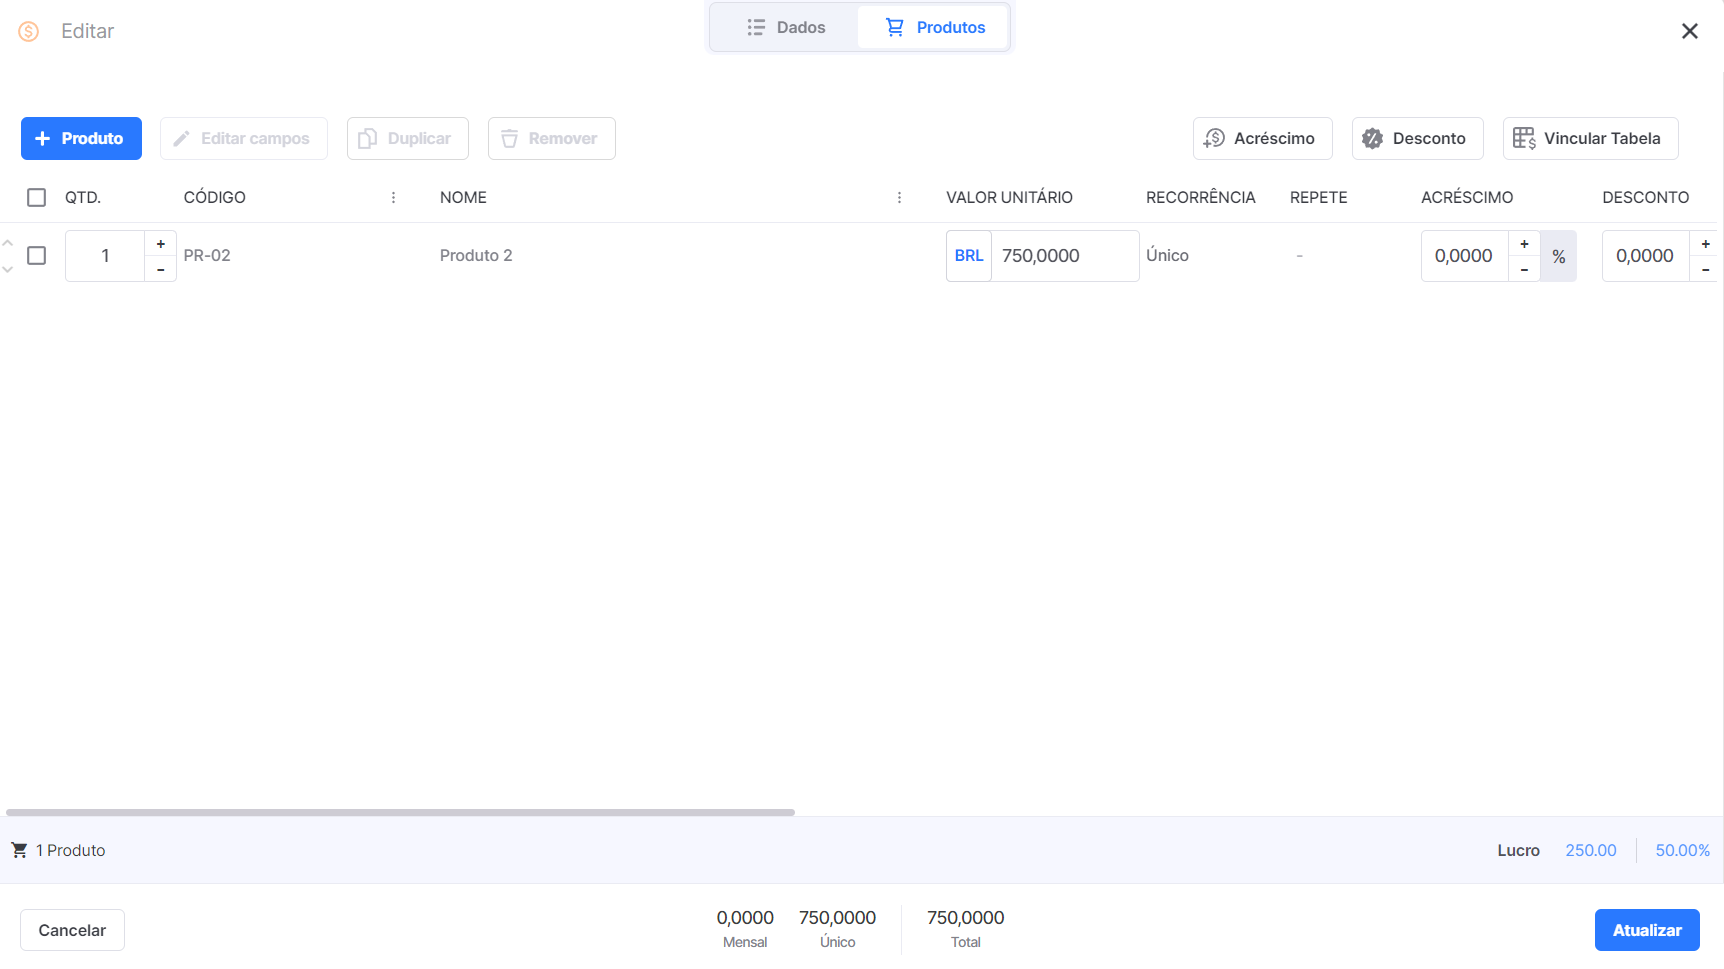Click the Remover button

(x=552, y=138)
